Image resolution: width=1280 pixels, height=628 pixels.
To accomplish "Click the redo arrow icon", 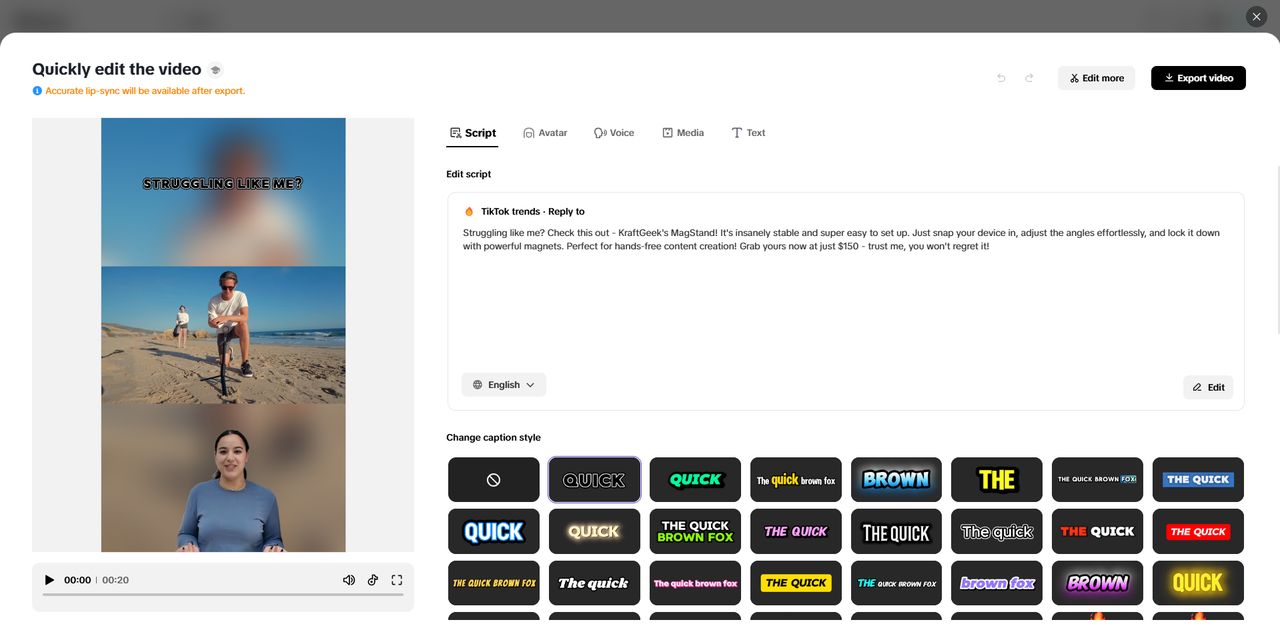I will point(1029,77).
